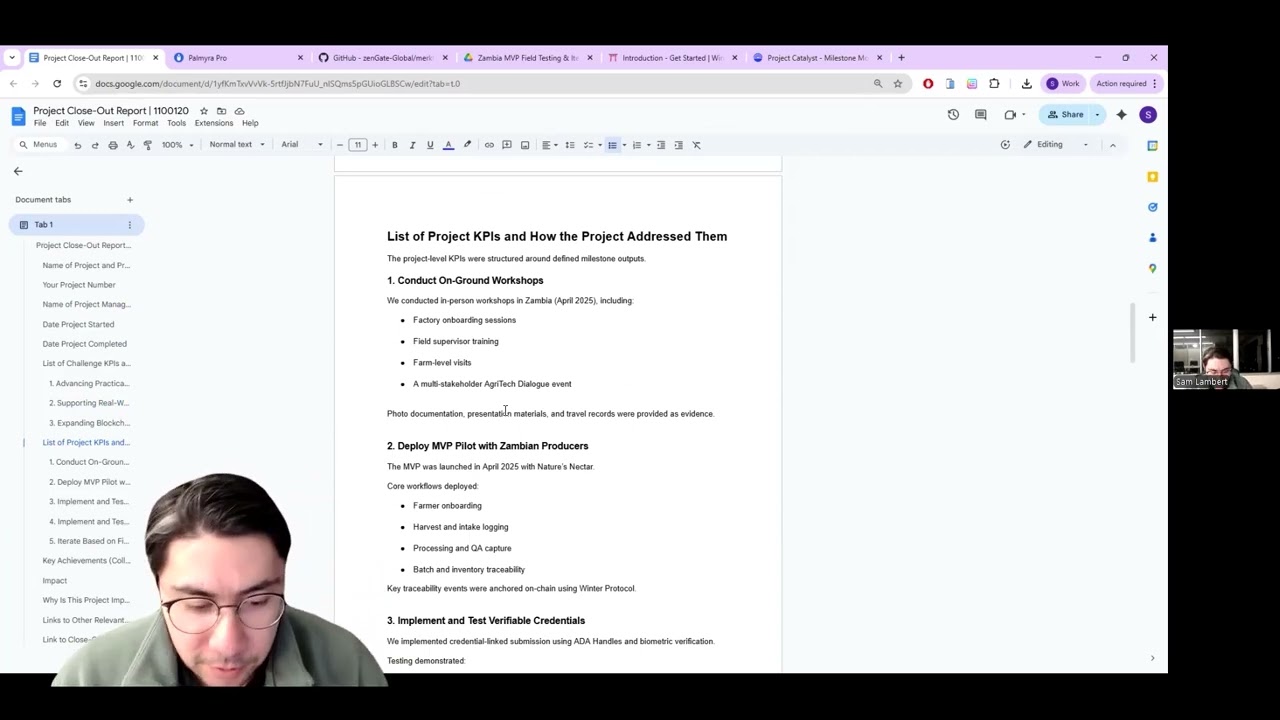Image resolution: width=1280 pixels, height=720 pixels.
Task: Switch to the Palmyra Pro browser tab
Action: (238, 58)
